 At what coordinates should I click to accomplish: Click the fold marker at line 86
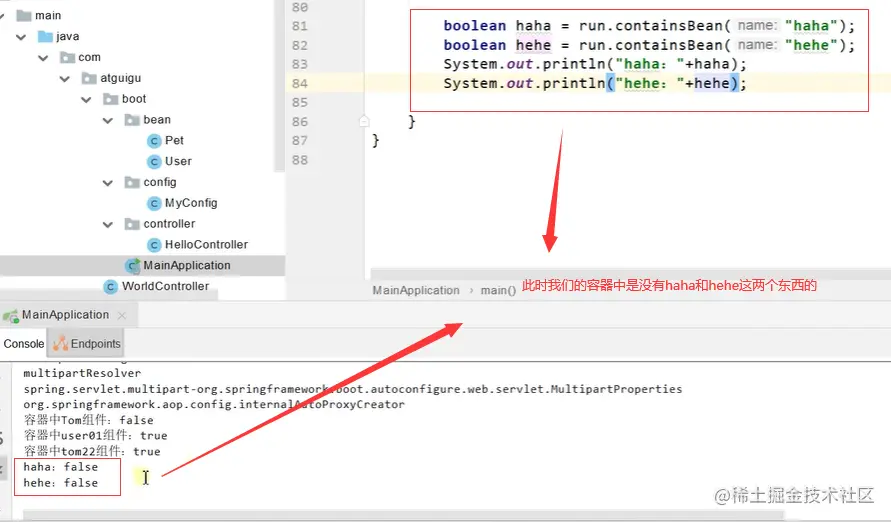point(364,121)
